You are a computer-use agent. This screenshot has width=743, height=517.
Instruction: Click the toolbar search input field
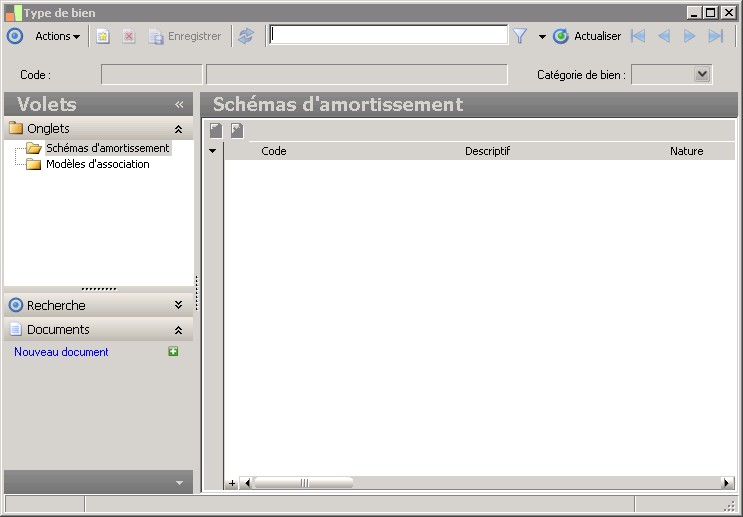coord(388,35)
